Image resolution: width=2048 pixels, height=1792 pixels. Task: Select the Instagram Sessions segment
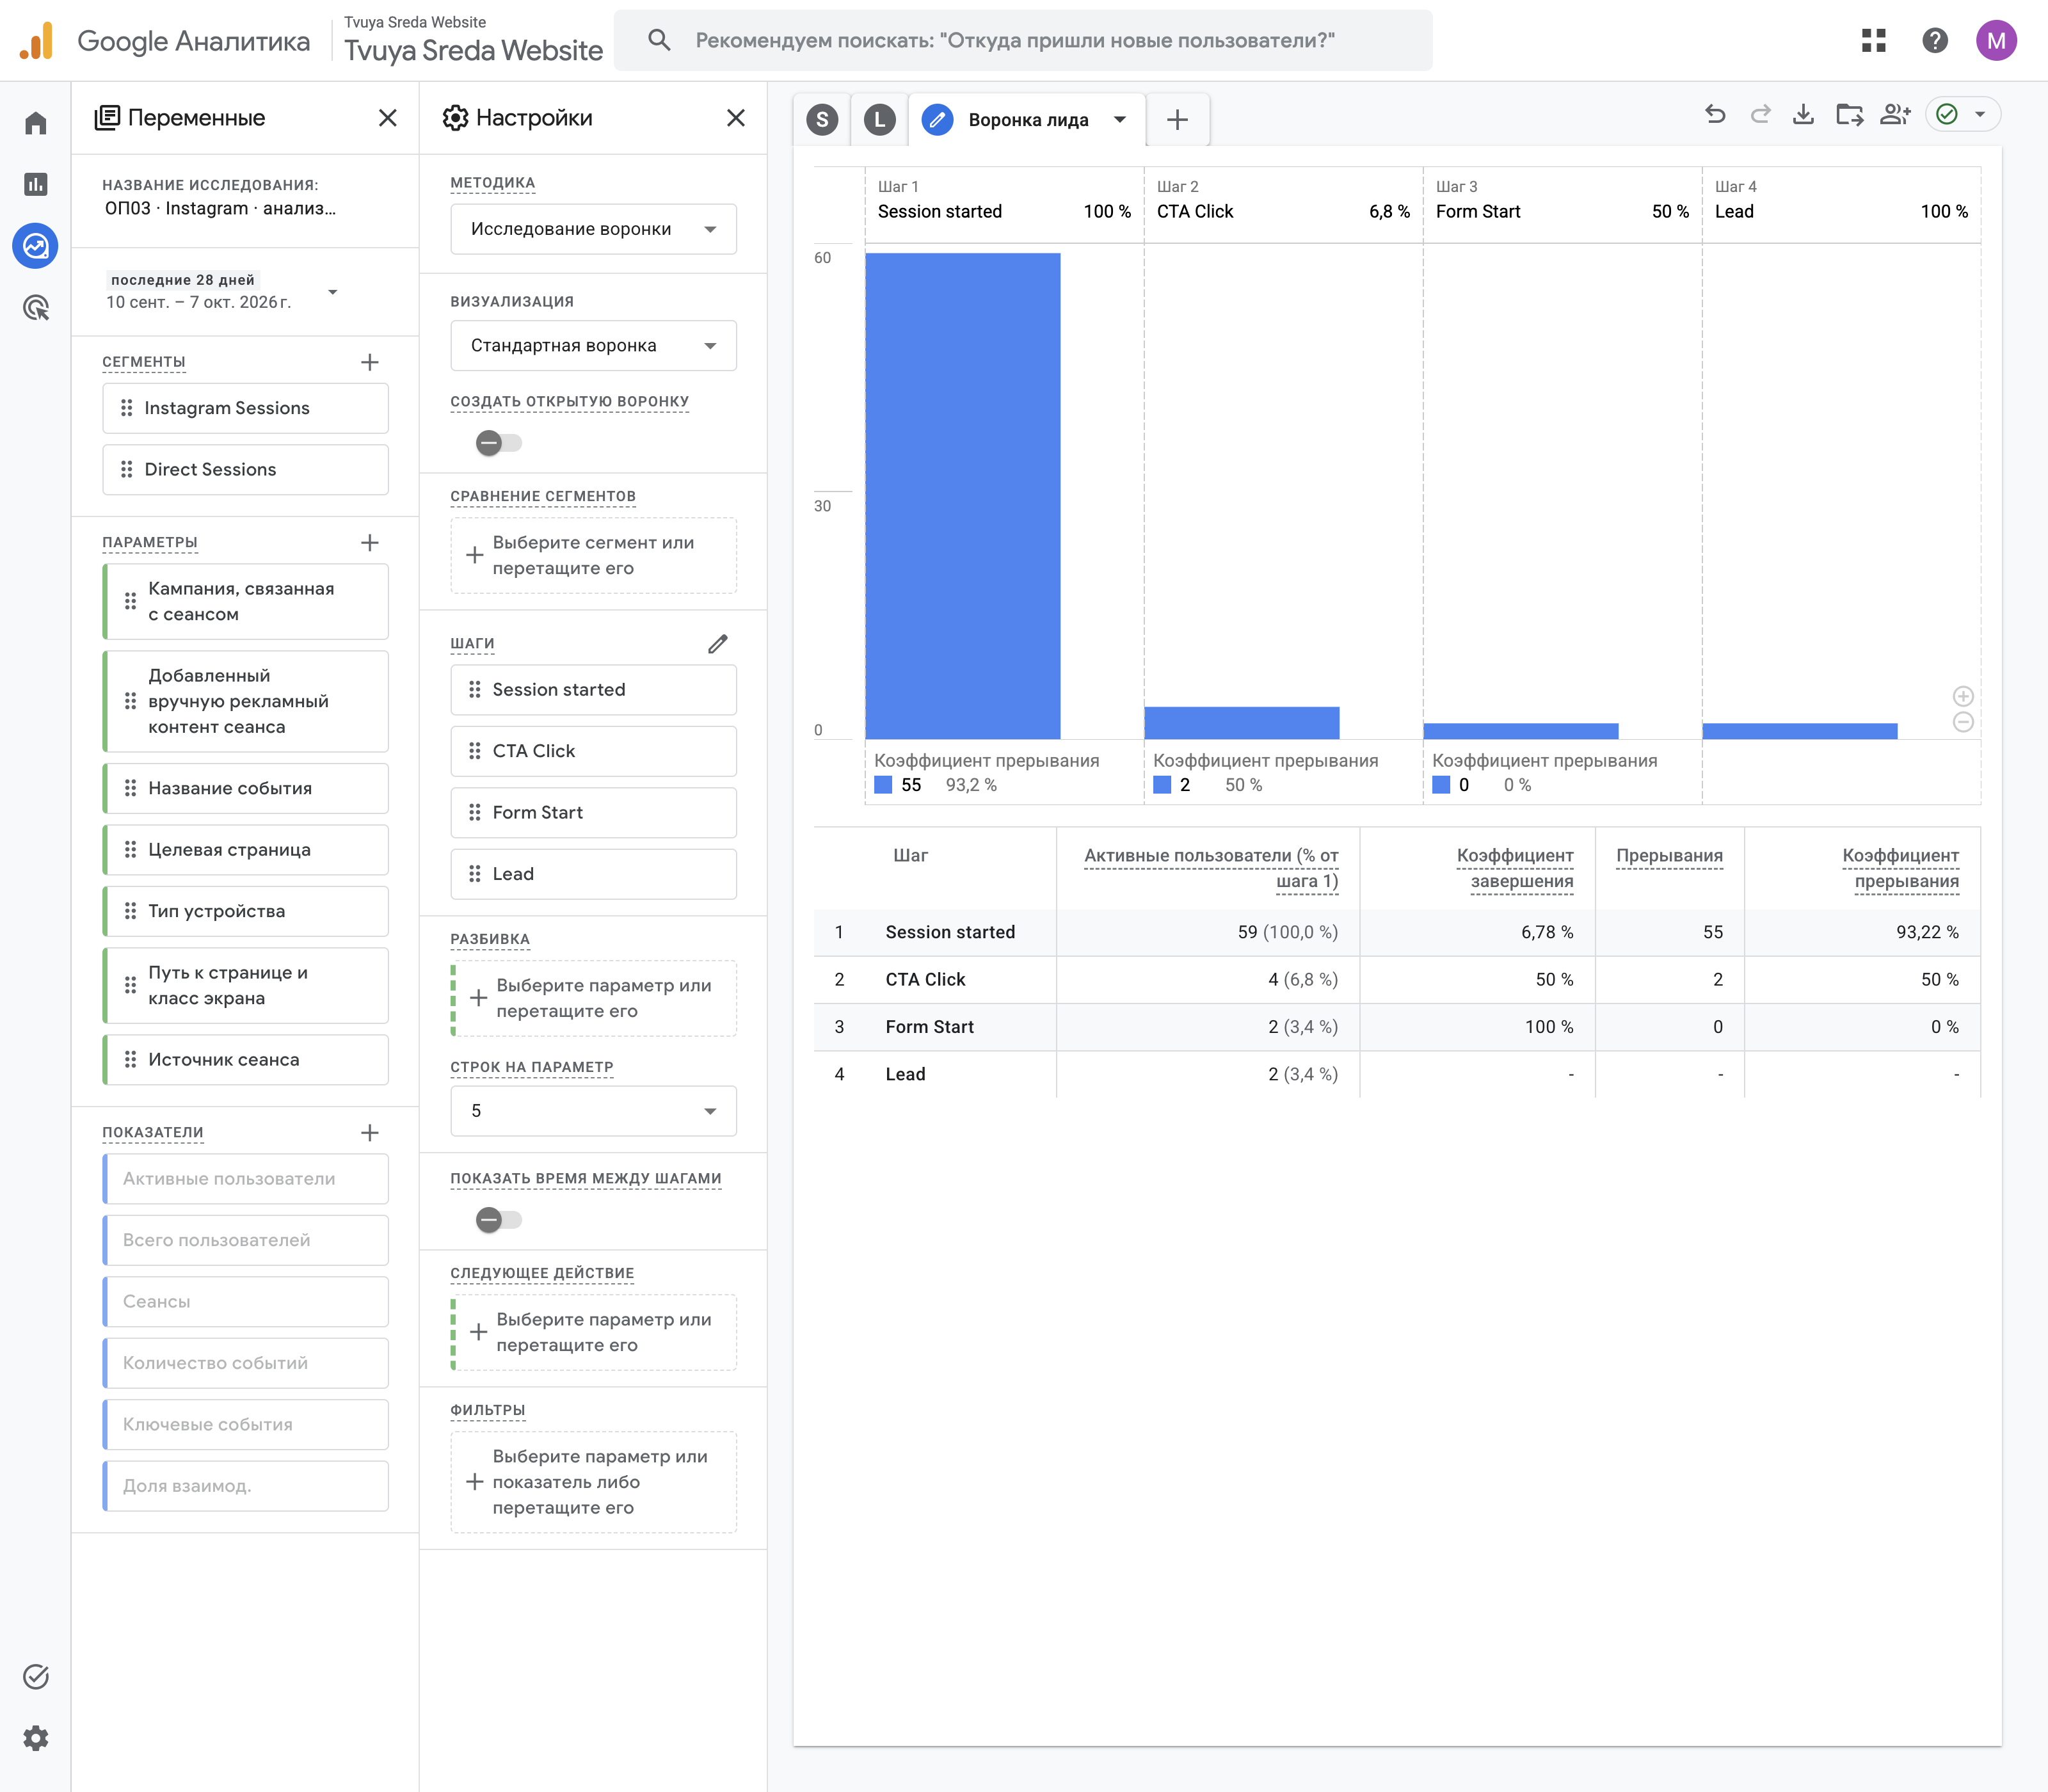pyautogui.click(x=245, y=408)
